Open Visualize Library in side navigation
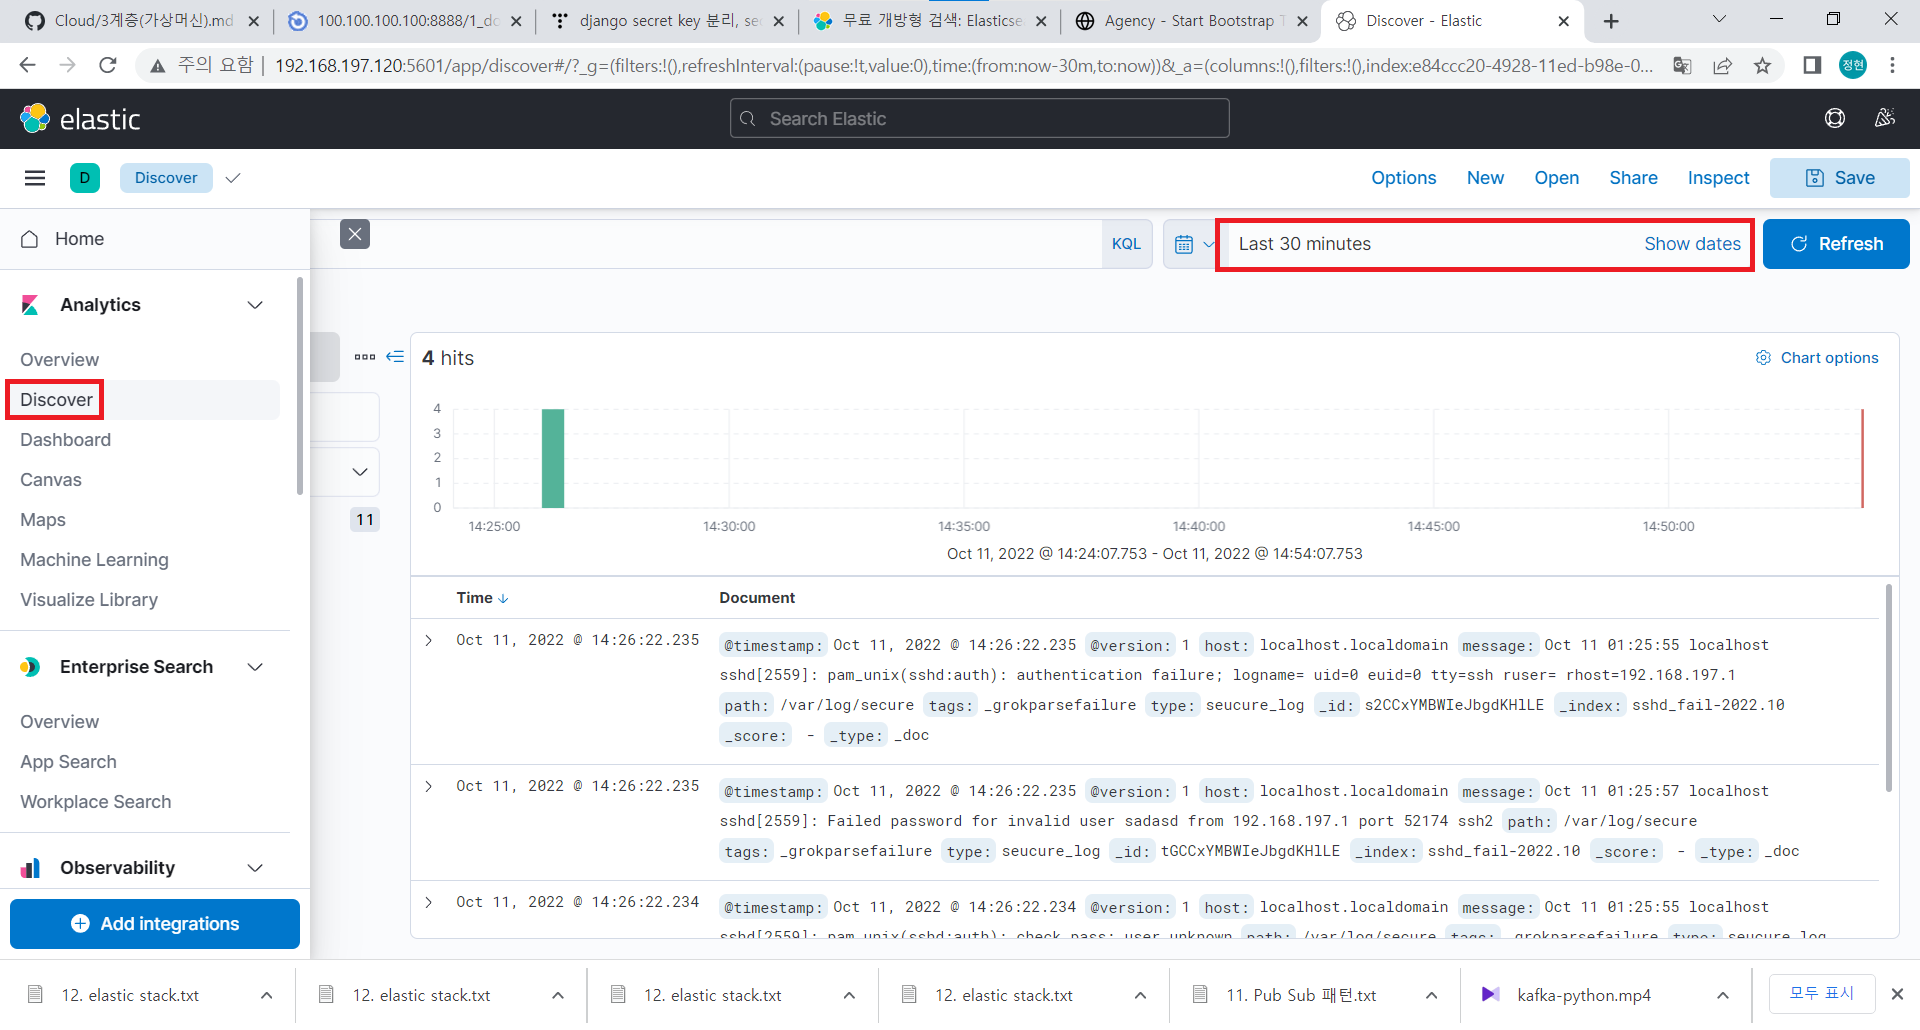 [89, 600]
